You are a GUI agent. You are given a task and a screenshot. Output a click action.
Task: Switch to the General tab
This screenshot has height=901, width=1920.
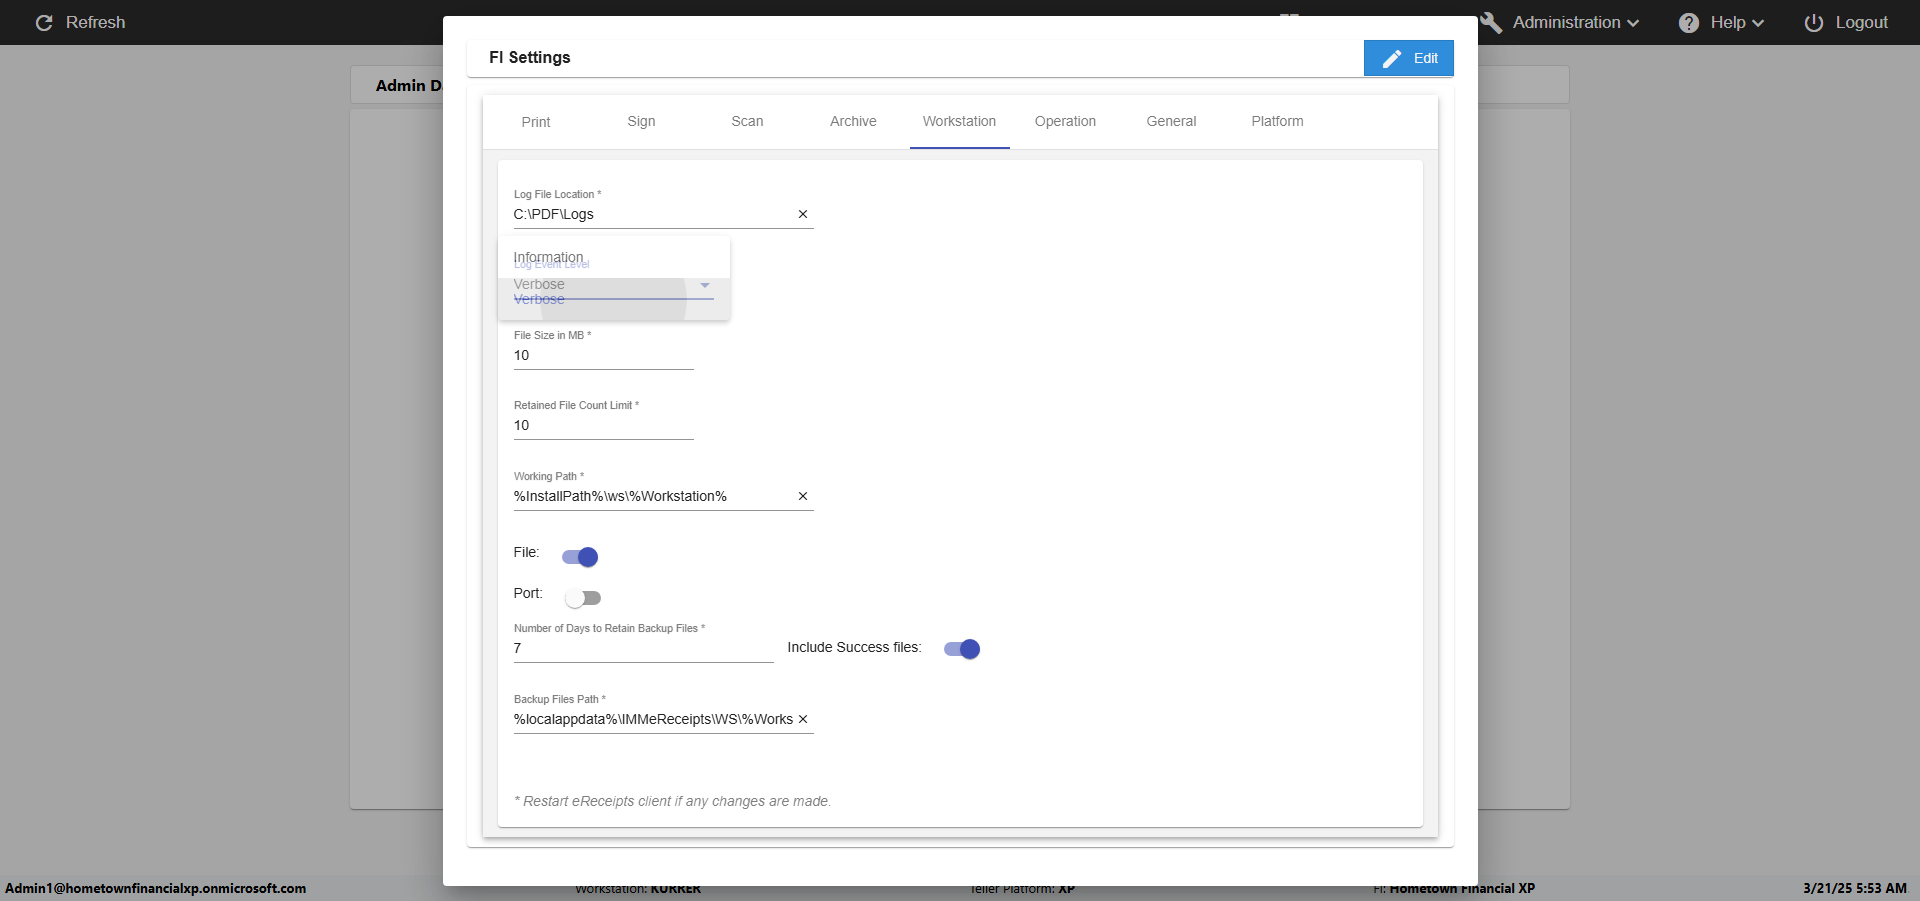point(1171,122)
